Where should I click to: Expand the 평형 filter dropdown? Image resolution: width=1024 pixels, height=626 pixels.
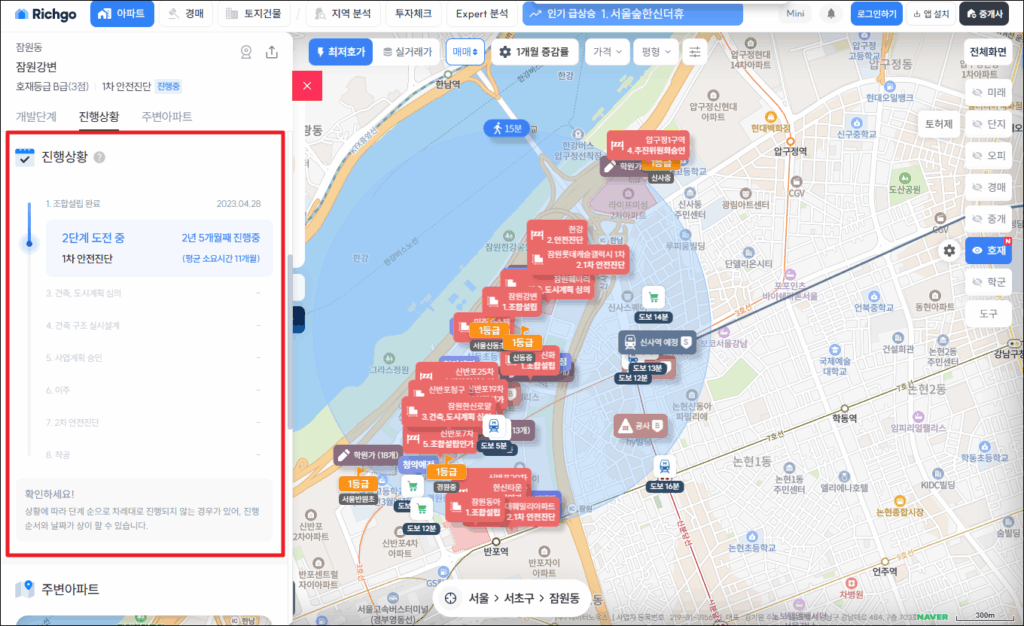pos(655,51)
